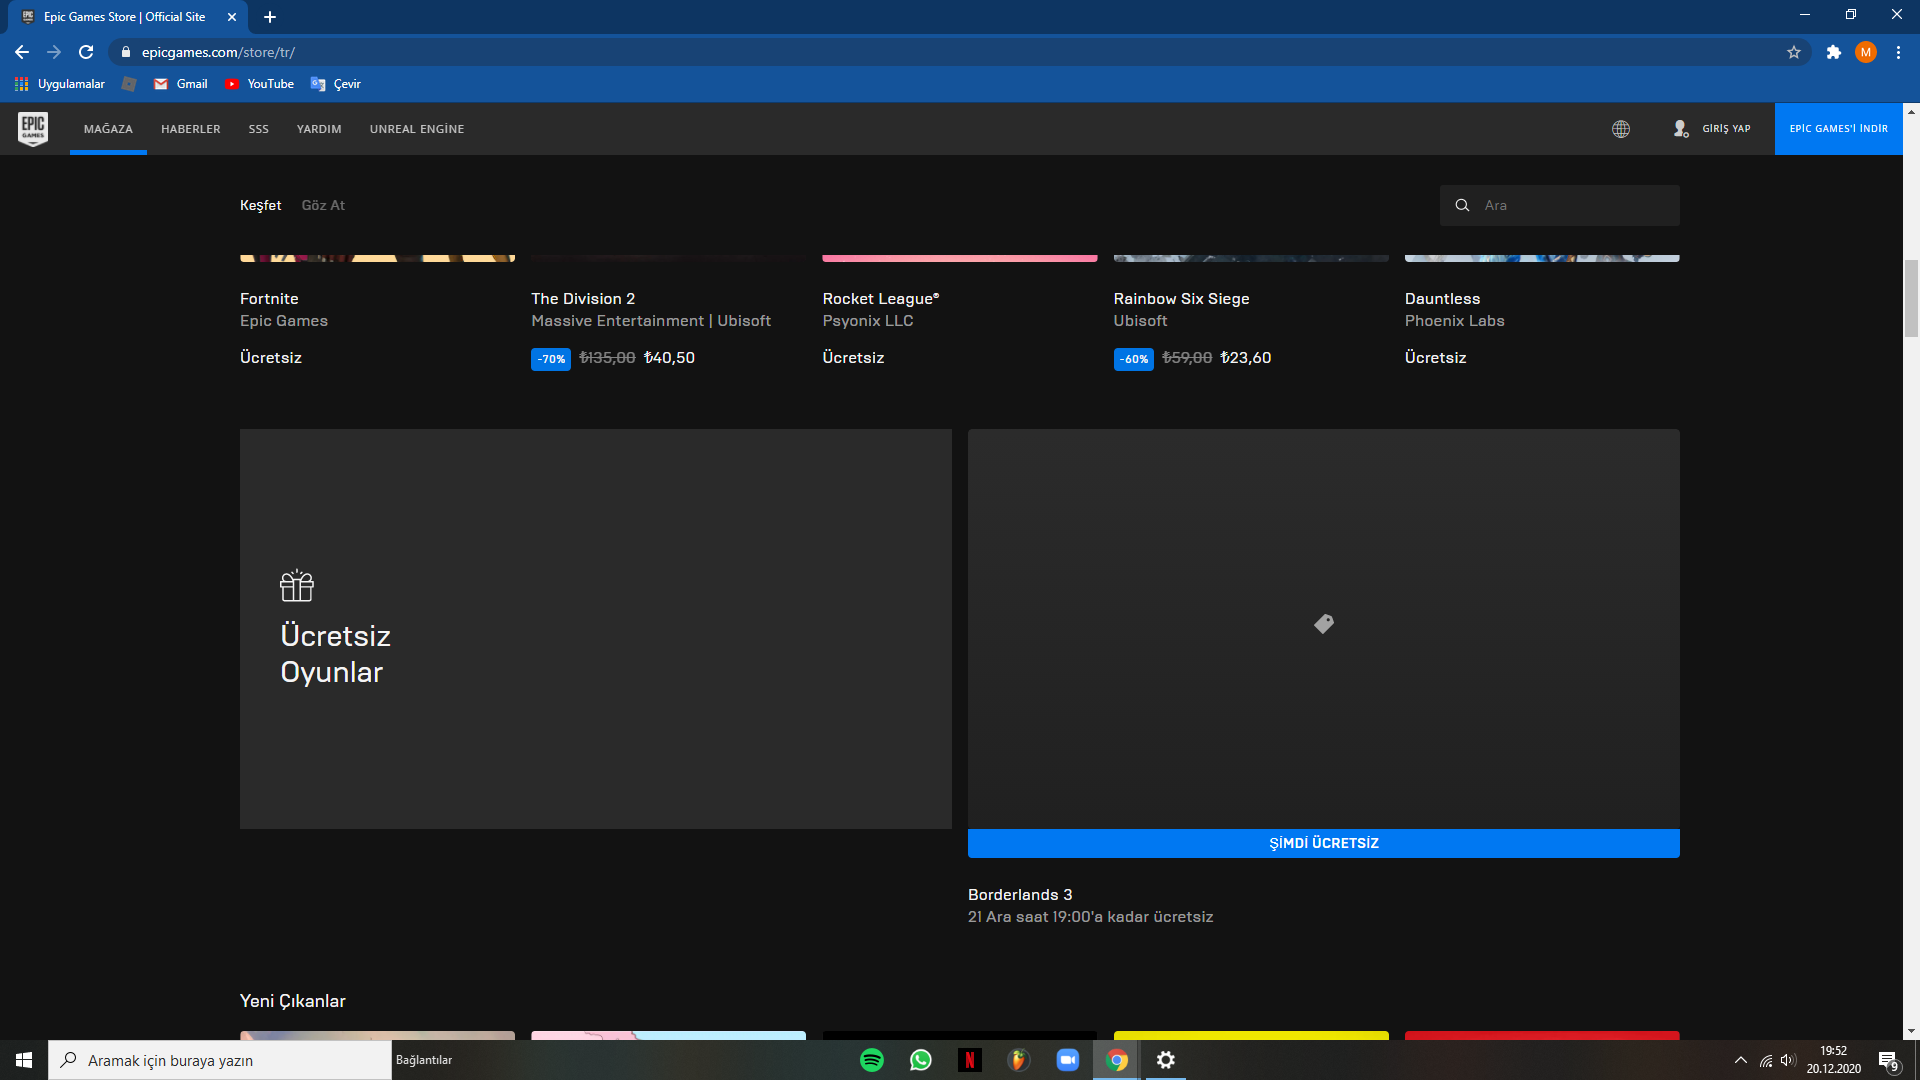Switch to the Göz At tab
1920x1080 pixels.
pos(323,205)
